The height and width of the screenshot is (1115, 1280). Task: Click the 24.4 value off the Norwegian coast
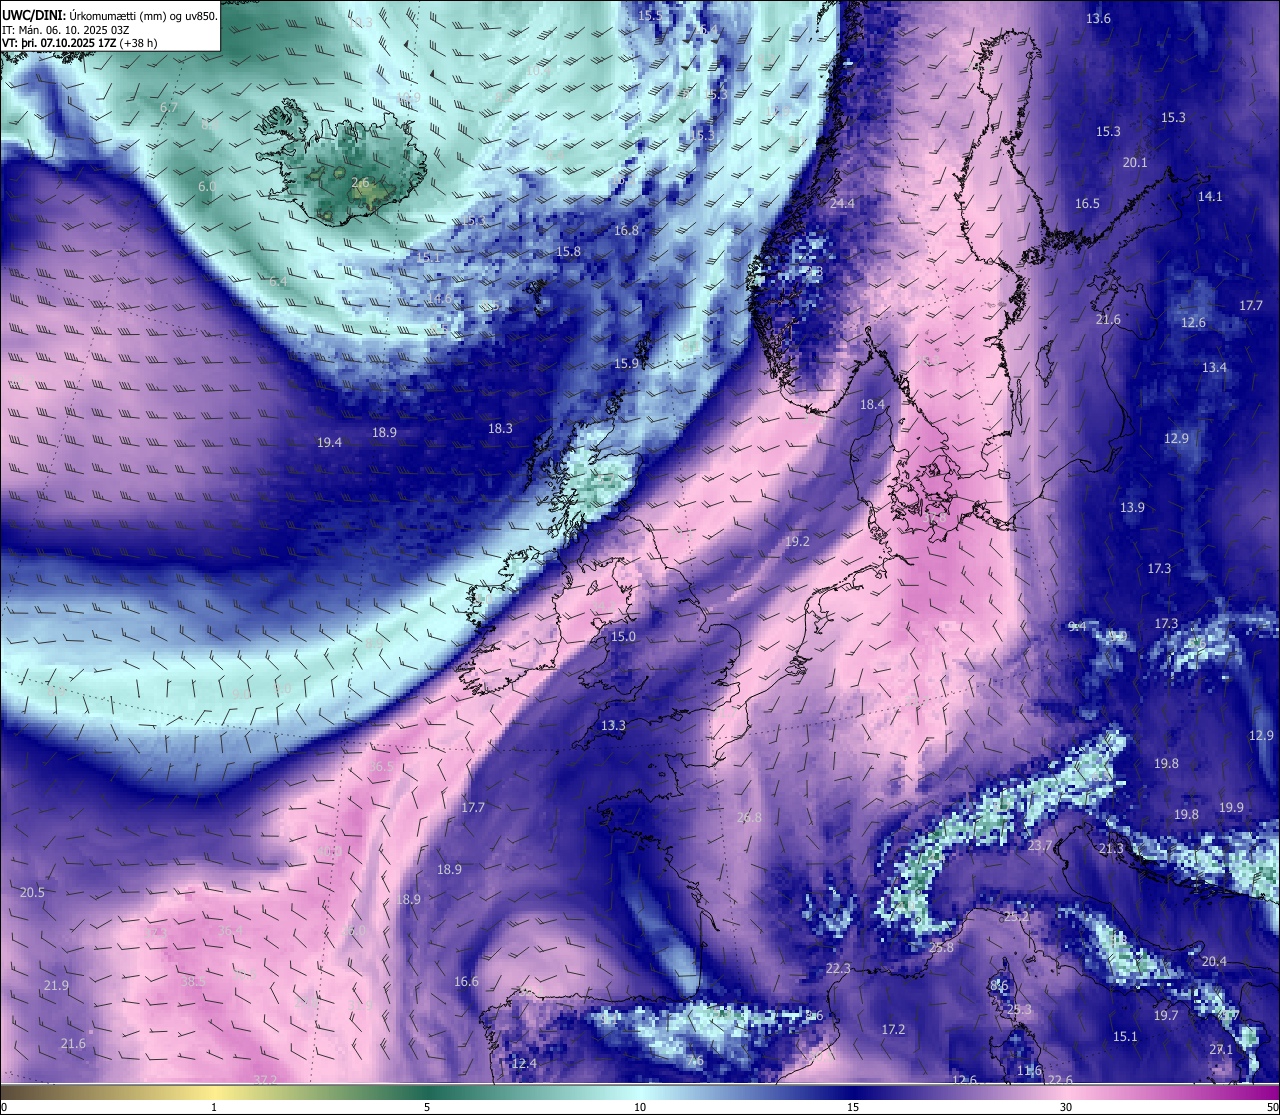pos(843,203)
